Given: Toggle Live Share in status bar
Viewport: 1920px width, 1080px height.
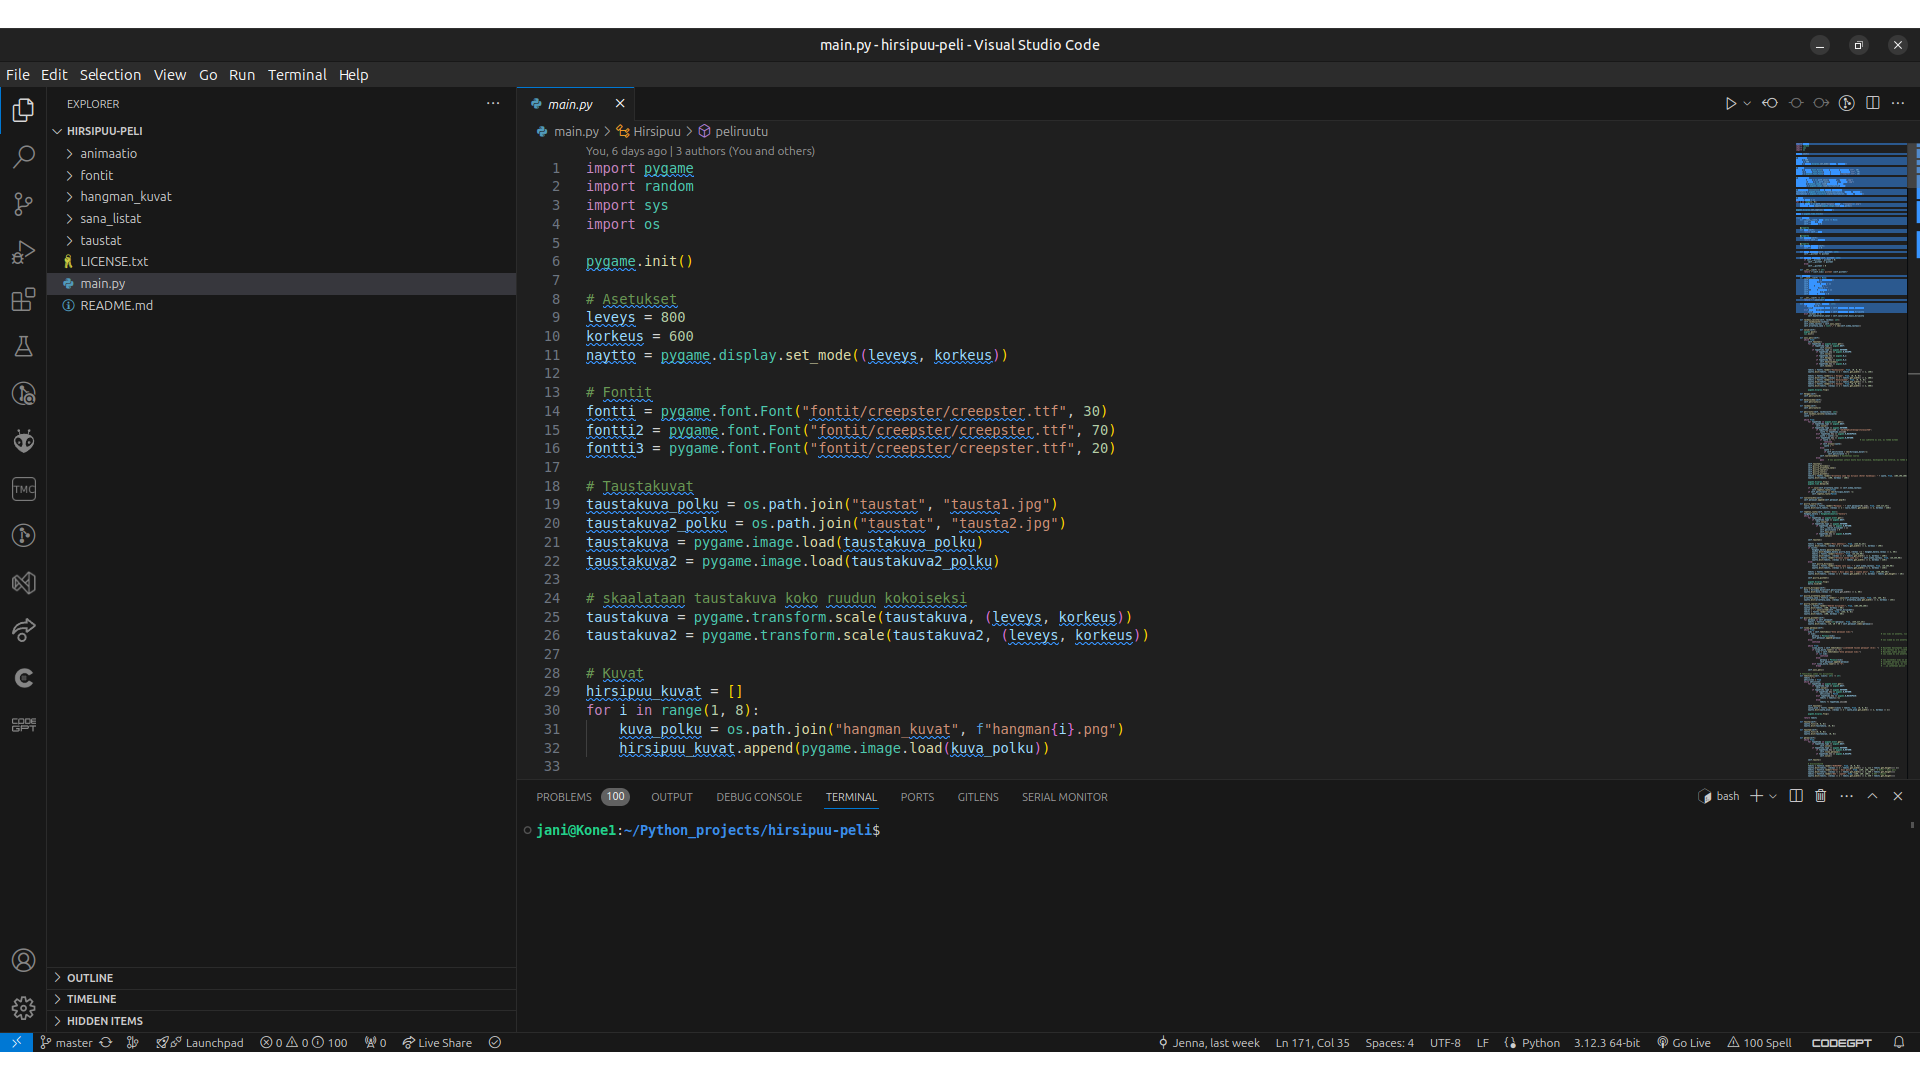Looking at the screenshot, I should point(437,1043).
